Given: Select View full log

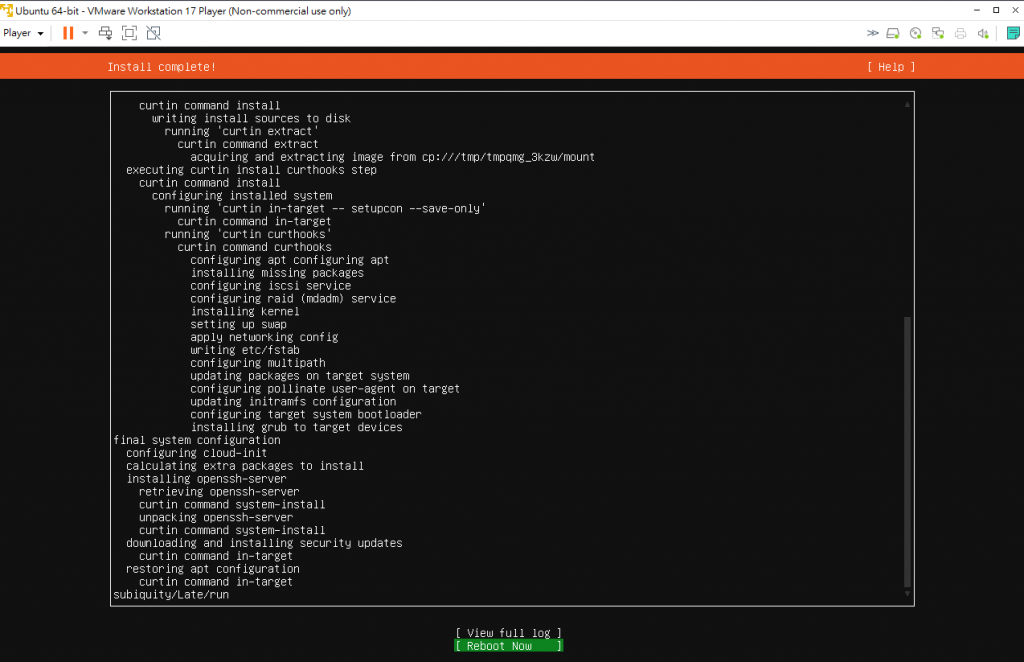Looking at the screenshot, I should (x=508, y=633).
